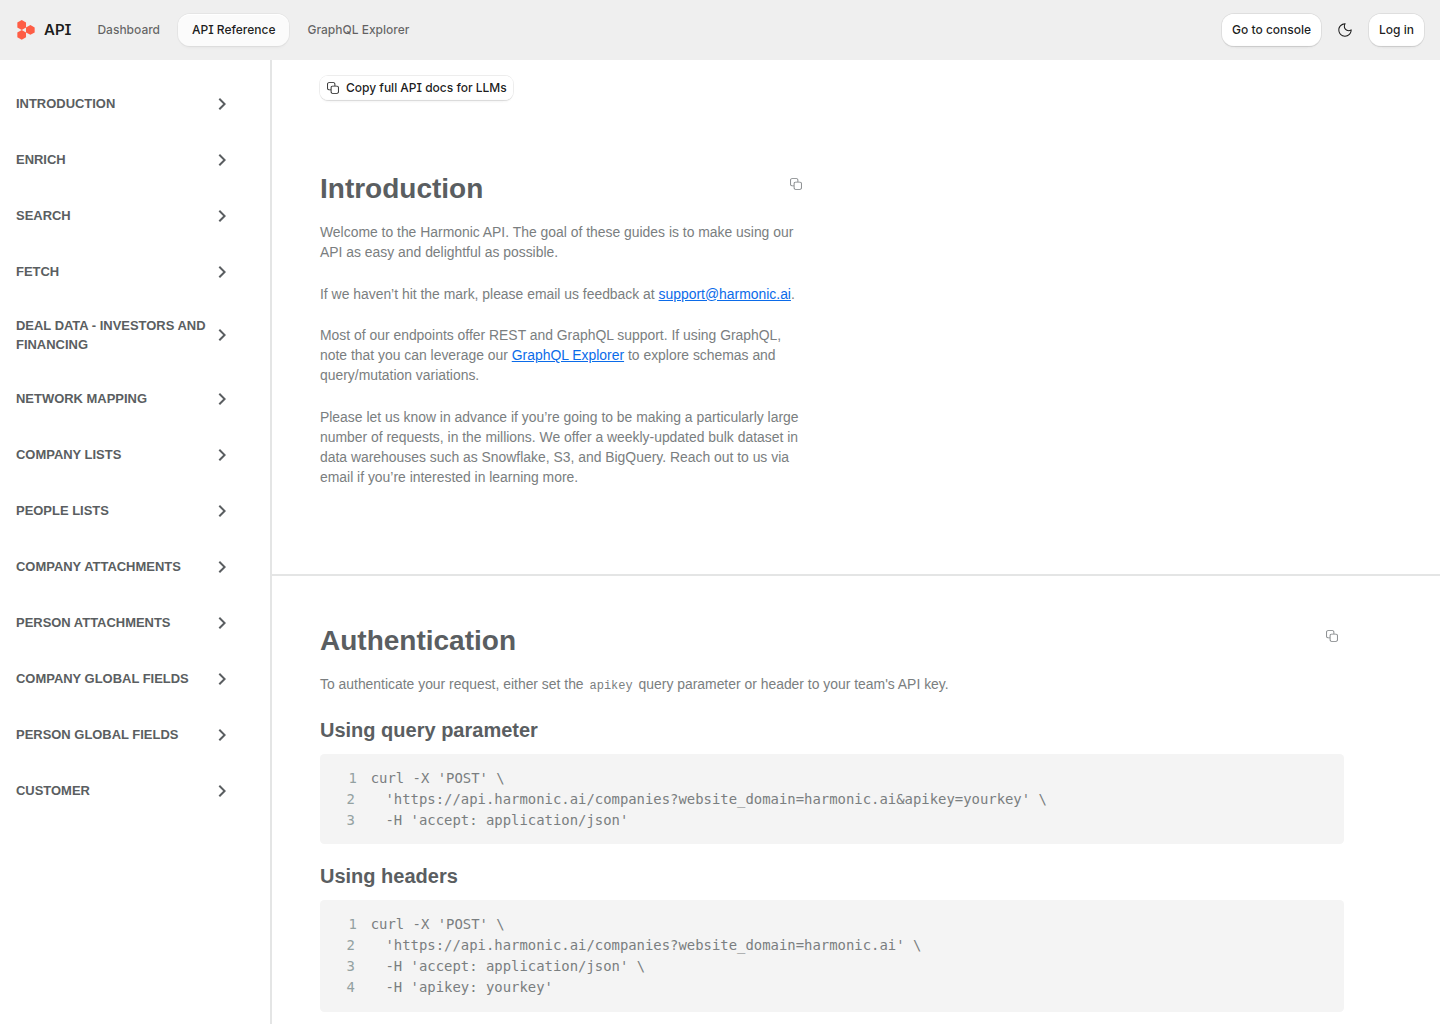
Task: Open the GraphQL Explorer link in the paragraph
Action: (567, 355)
